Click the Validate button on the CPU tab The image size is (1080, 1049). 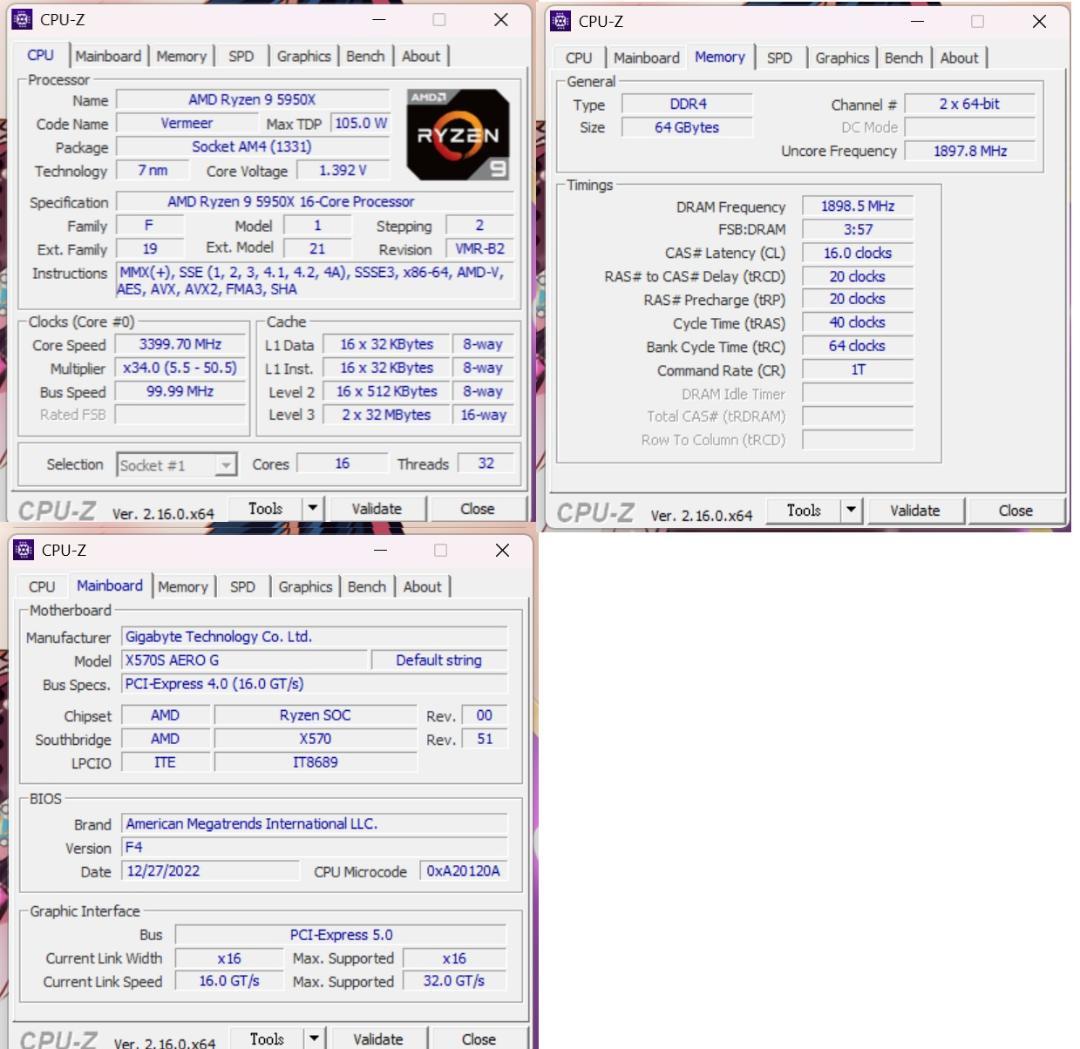point(377,507)
